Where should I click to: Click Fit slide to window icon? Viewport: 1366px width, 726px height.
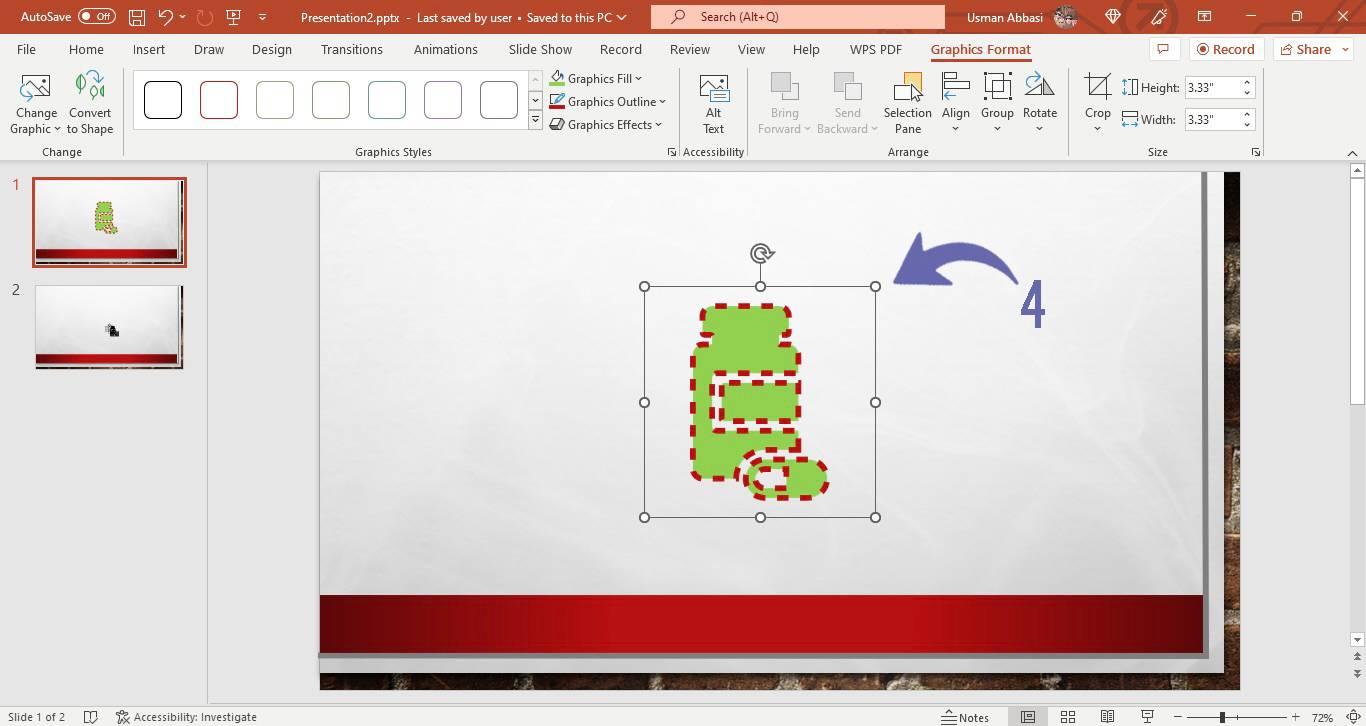point(1351,717)
